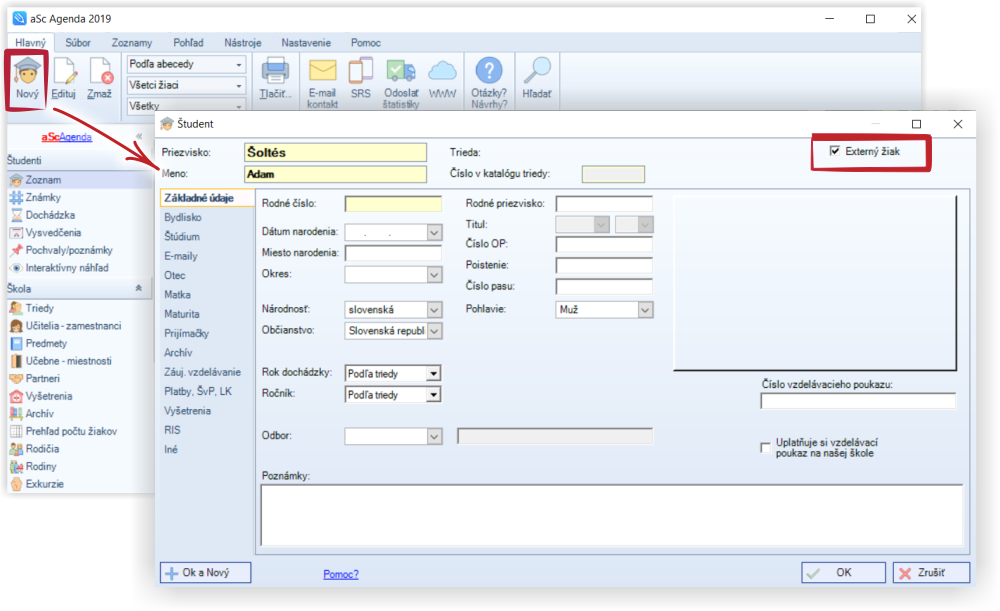The height and width of the screenshot is (611, 1000).
Task: Click the Rodné číslo input field
Action: tap(393, 204)
